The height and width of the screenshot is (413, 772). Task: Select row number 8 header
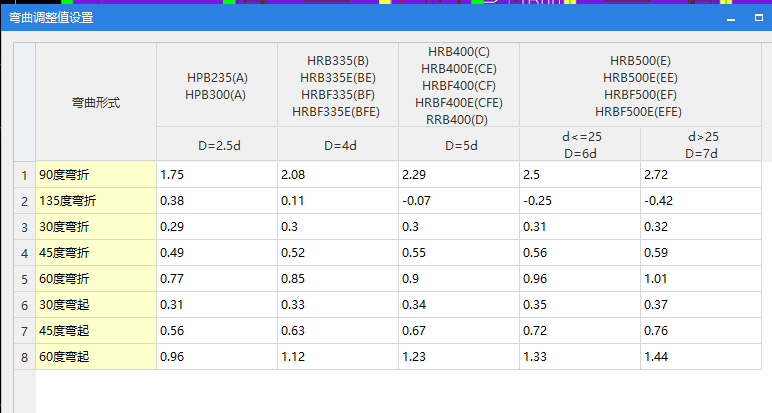point(25,357)
